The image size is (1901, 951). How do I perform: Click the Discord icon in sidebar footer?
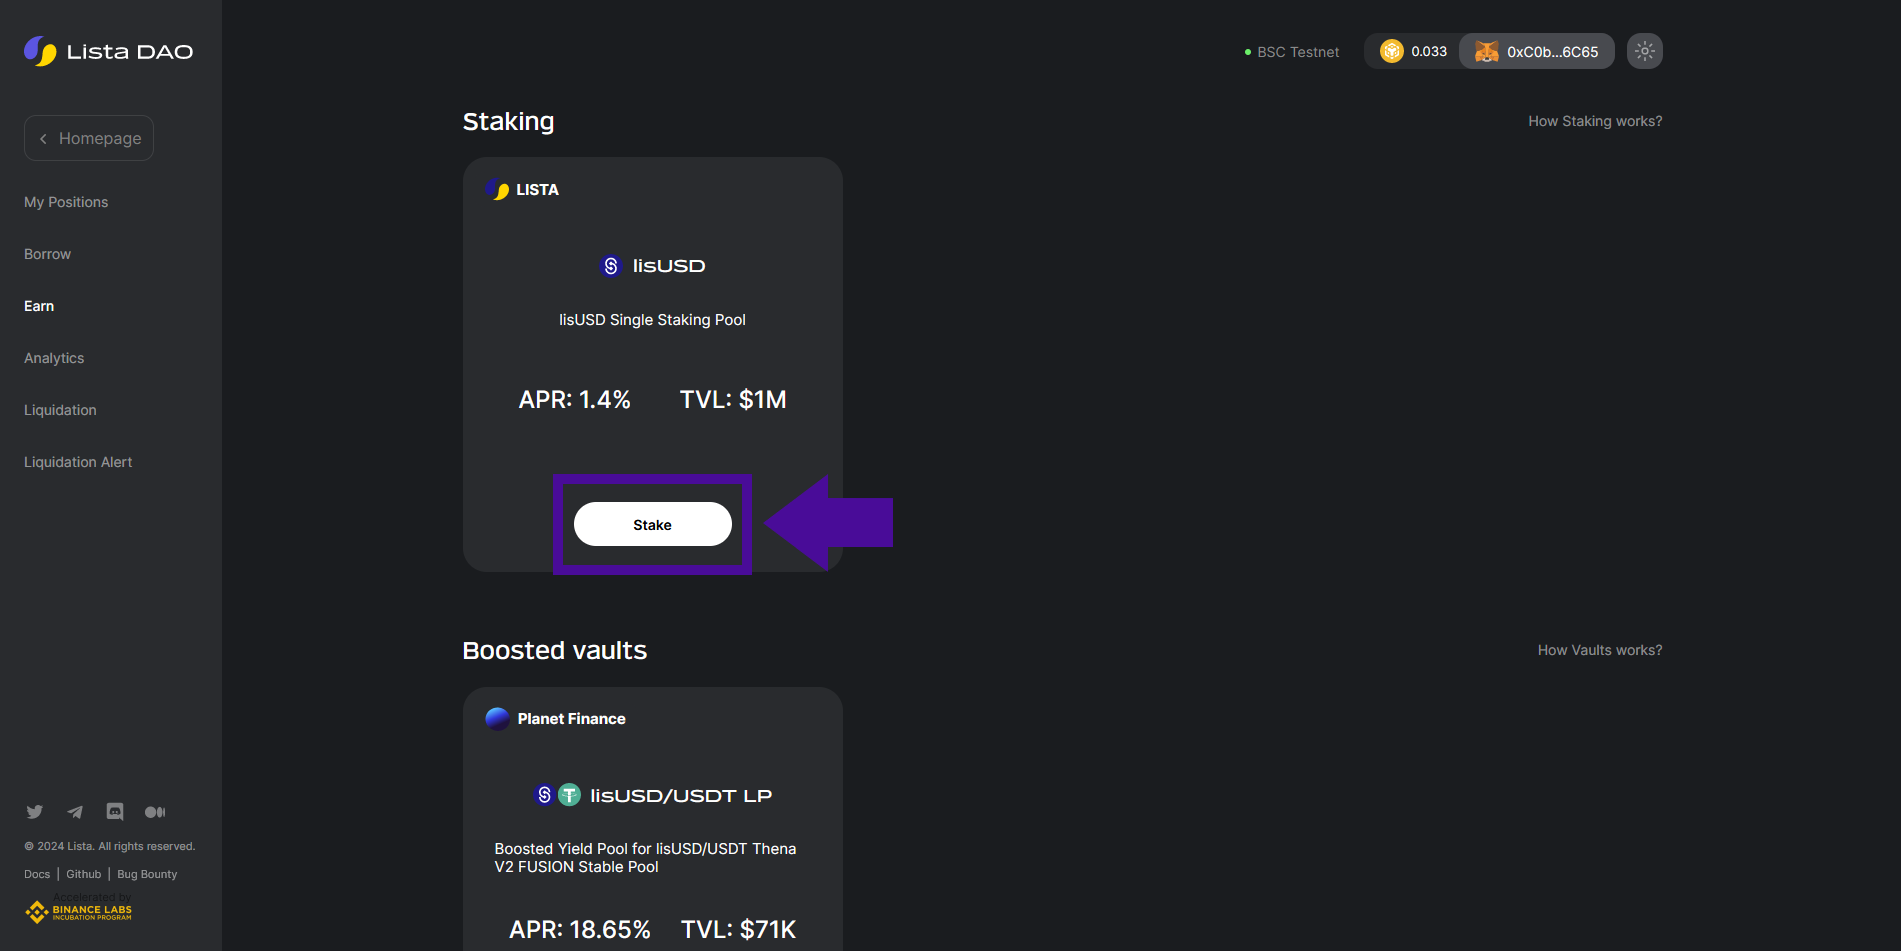tap(115, 812)
